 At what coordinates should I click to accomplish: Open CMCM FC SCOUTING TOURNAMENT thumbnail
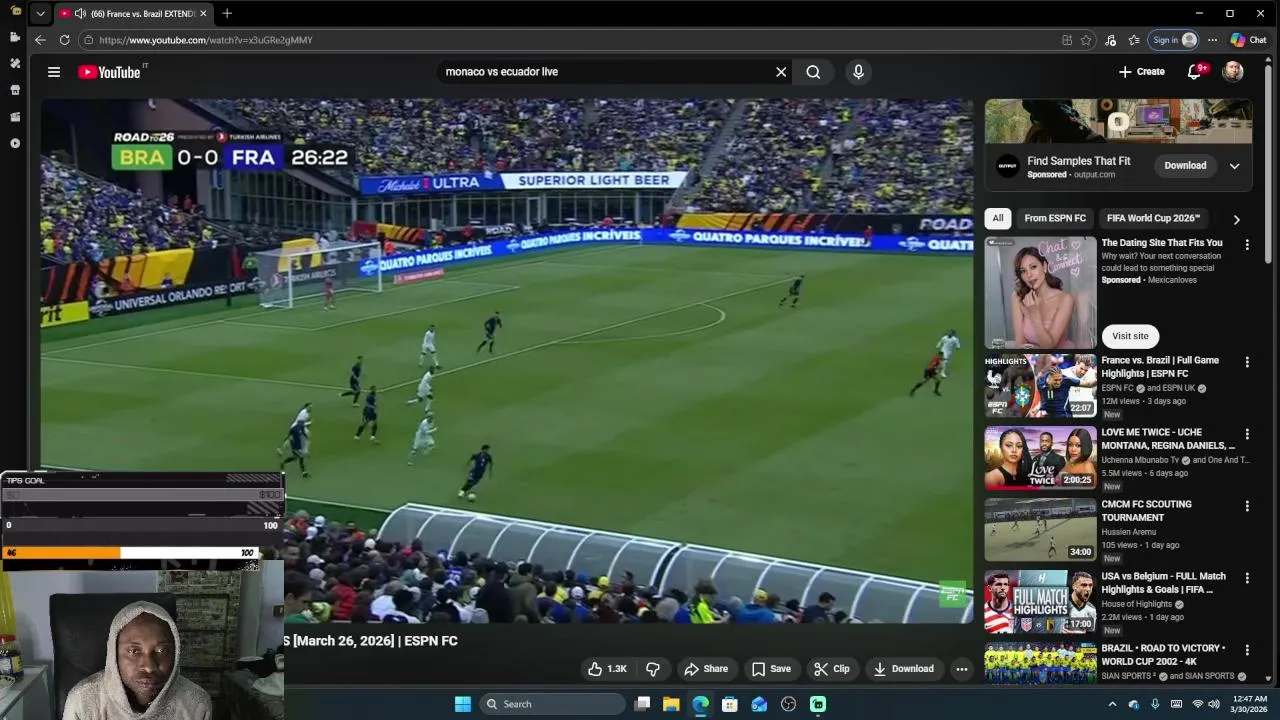[1040, 529]
